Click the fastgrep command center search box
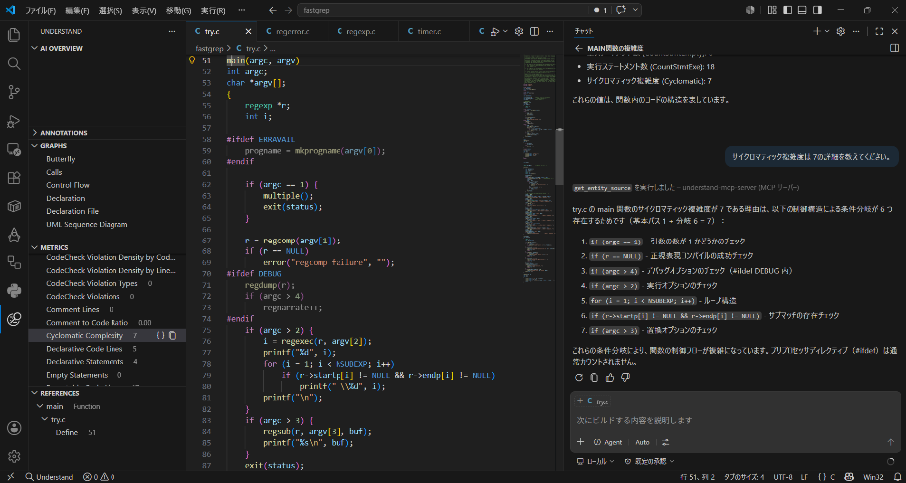 tap(444, 10)
